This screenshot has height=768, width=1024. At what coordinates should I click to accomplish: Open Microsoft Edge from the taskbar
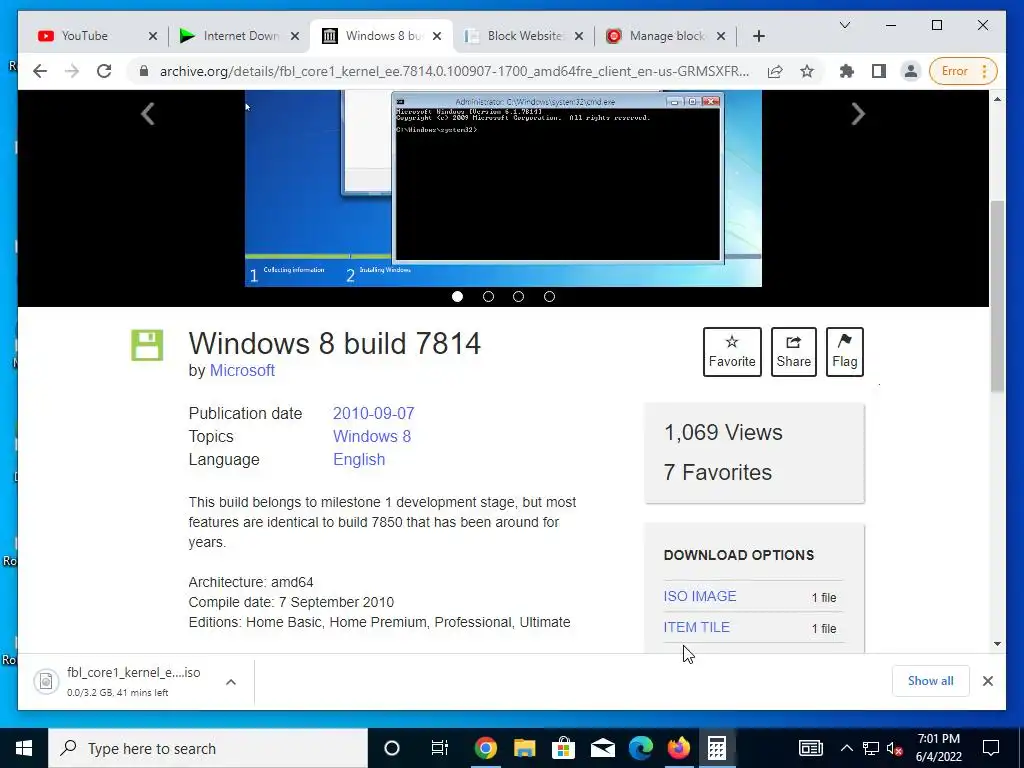(x=641, y=748)
